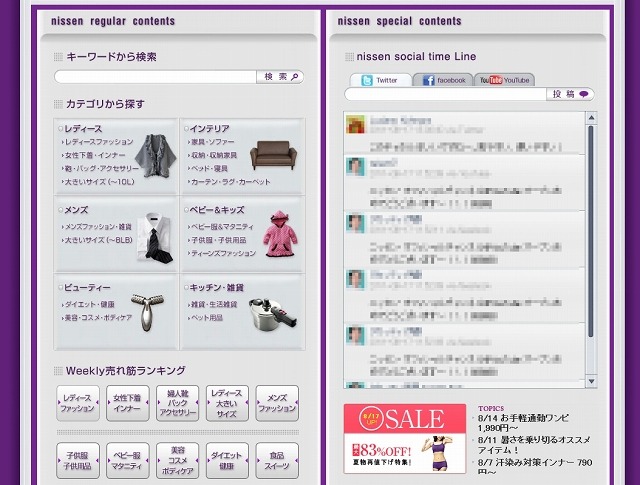The width and height of the screenshot is (640, 485).
Task: Open the ビューティー category heading
Action: point(87,287)
